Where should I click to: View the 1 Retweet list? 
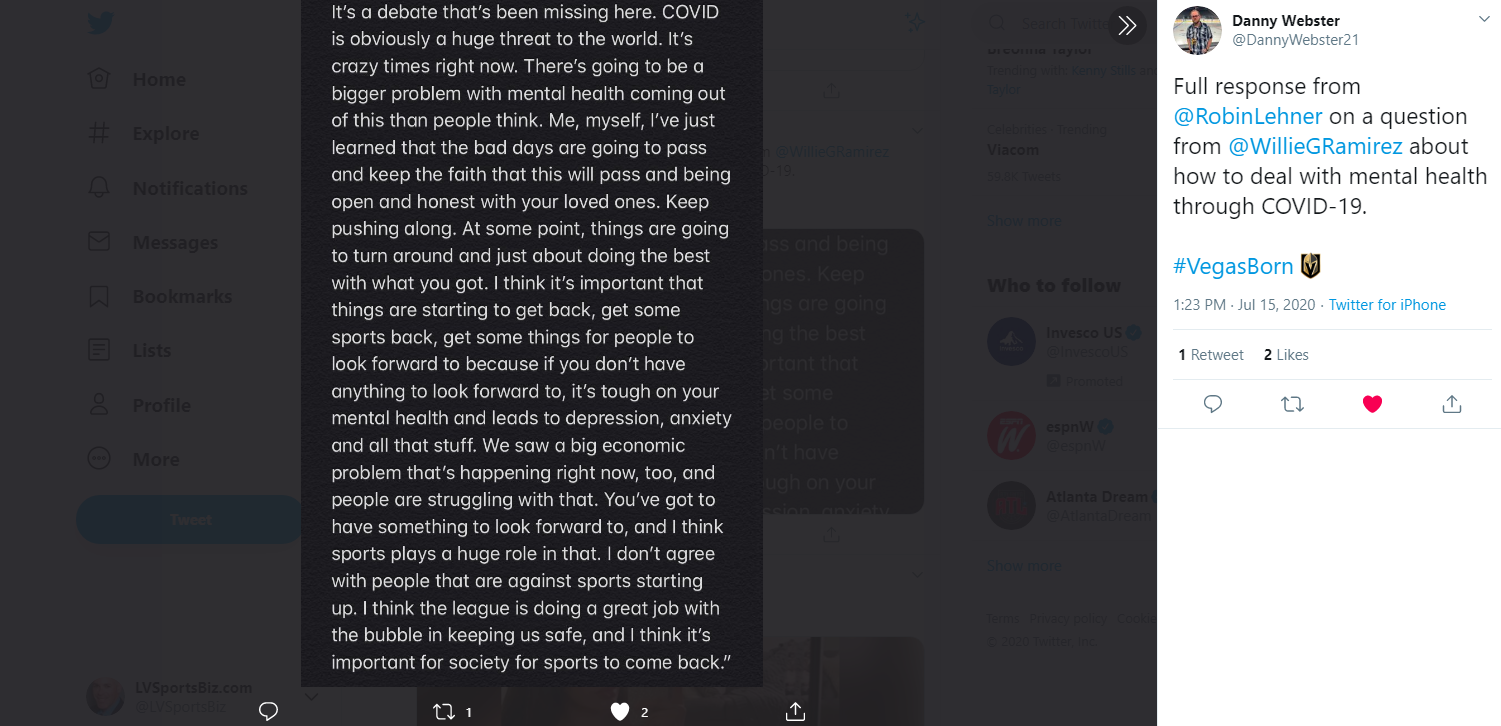click(x=1211, y=355)
